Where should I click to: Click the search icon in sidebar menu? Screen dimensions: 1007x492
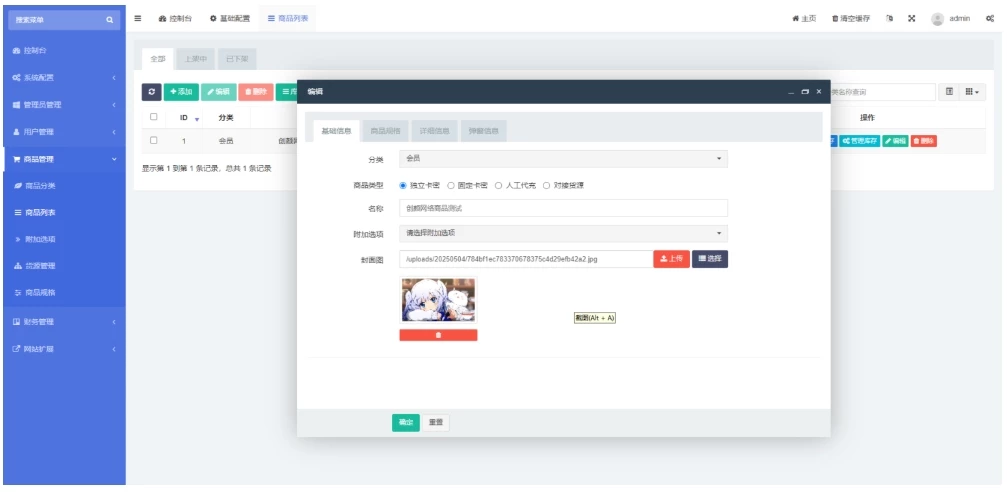pos(110,19)
